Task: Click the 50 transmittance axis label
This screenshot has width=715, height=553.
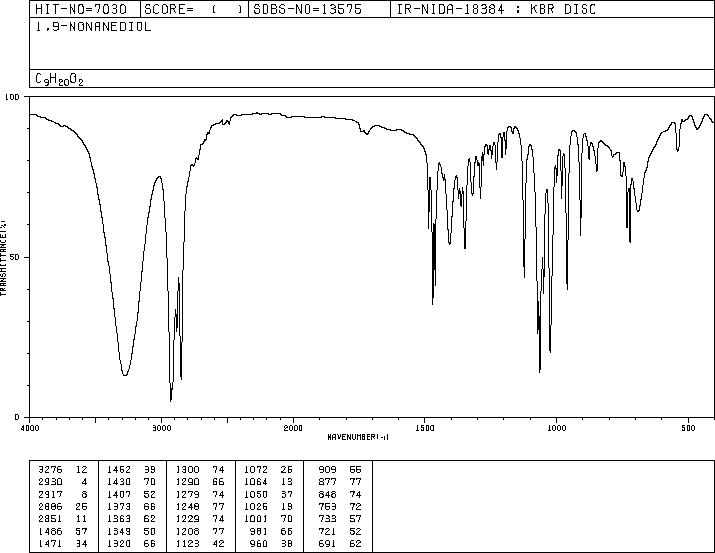Action: [15, 257]
